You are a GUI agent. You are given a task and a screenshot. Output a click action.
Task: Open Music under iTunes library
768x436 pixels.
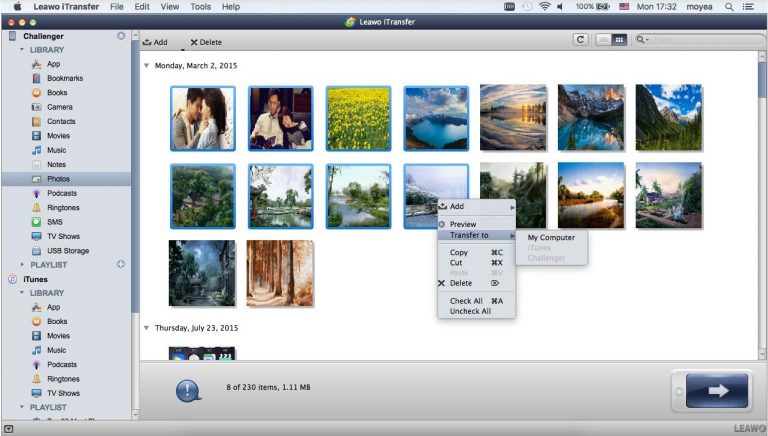coord(56,350)
